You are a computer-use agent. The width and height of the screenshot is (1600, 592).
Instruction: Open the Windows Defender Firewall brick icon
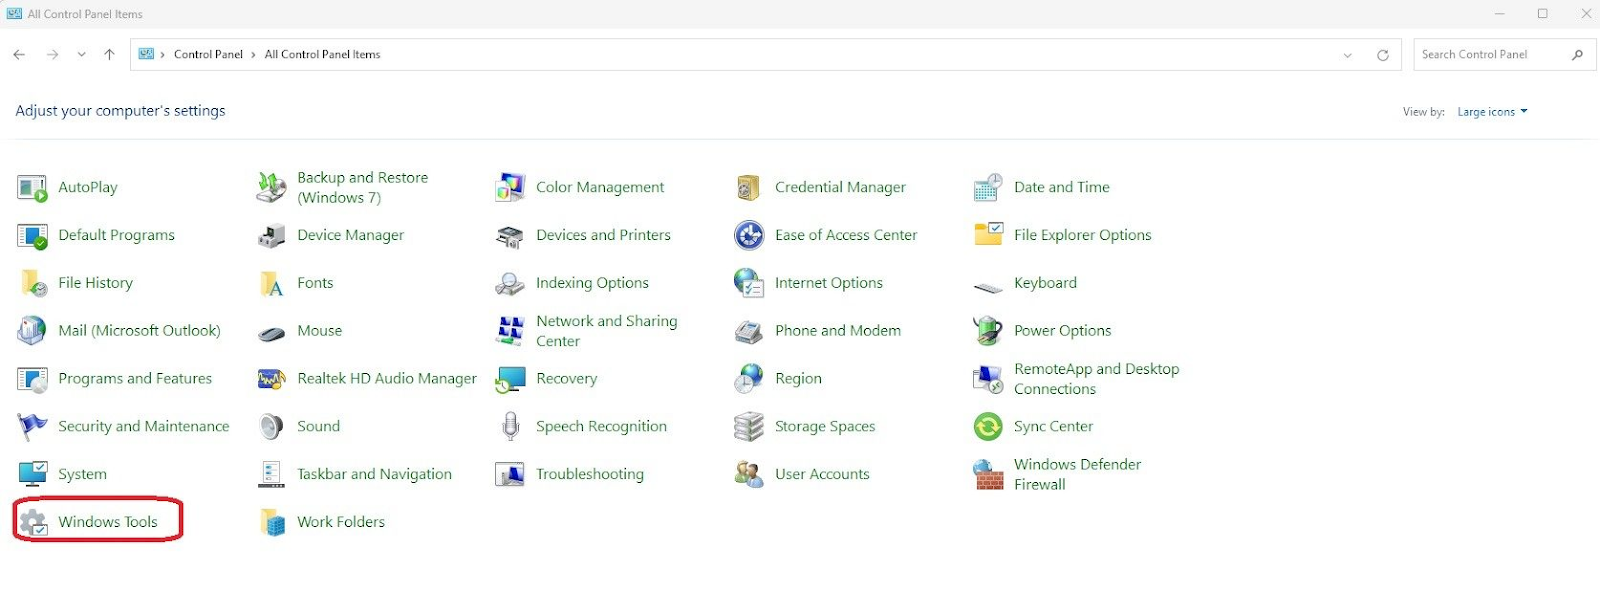pyautogui.click(x=988, y=474)
